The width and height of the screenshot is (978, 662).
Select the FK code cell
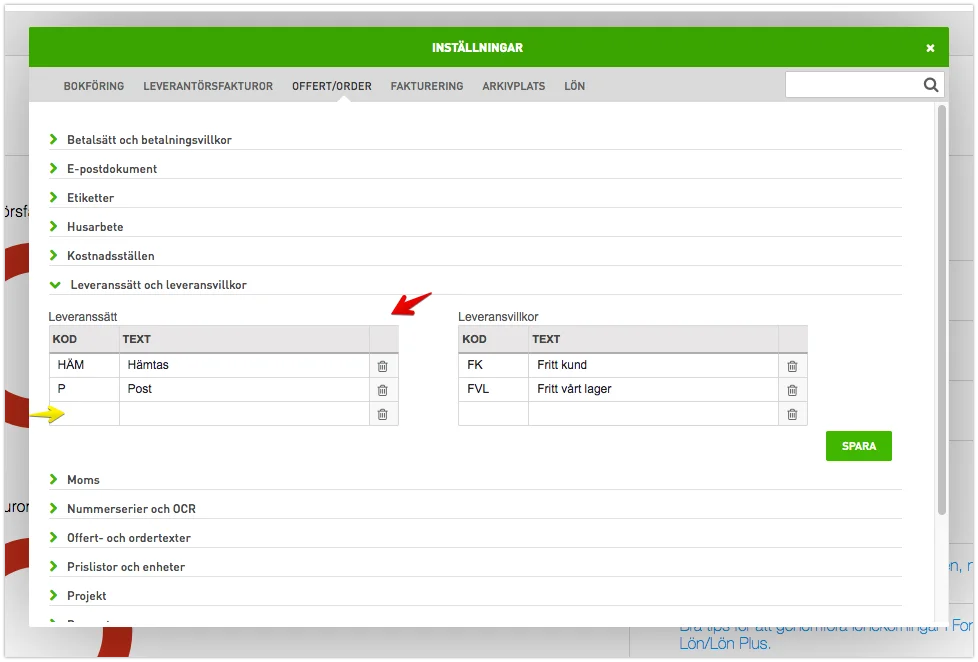tap(493, 365)
